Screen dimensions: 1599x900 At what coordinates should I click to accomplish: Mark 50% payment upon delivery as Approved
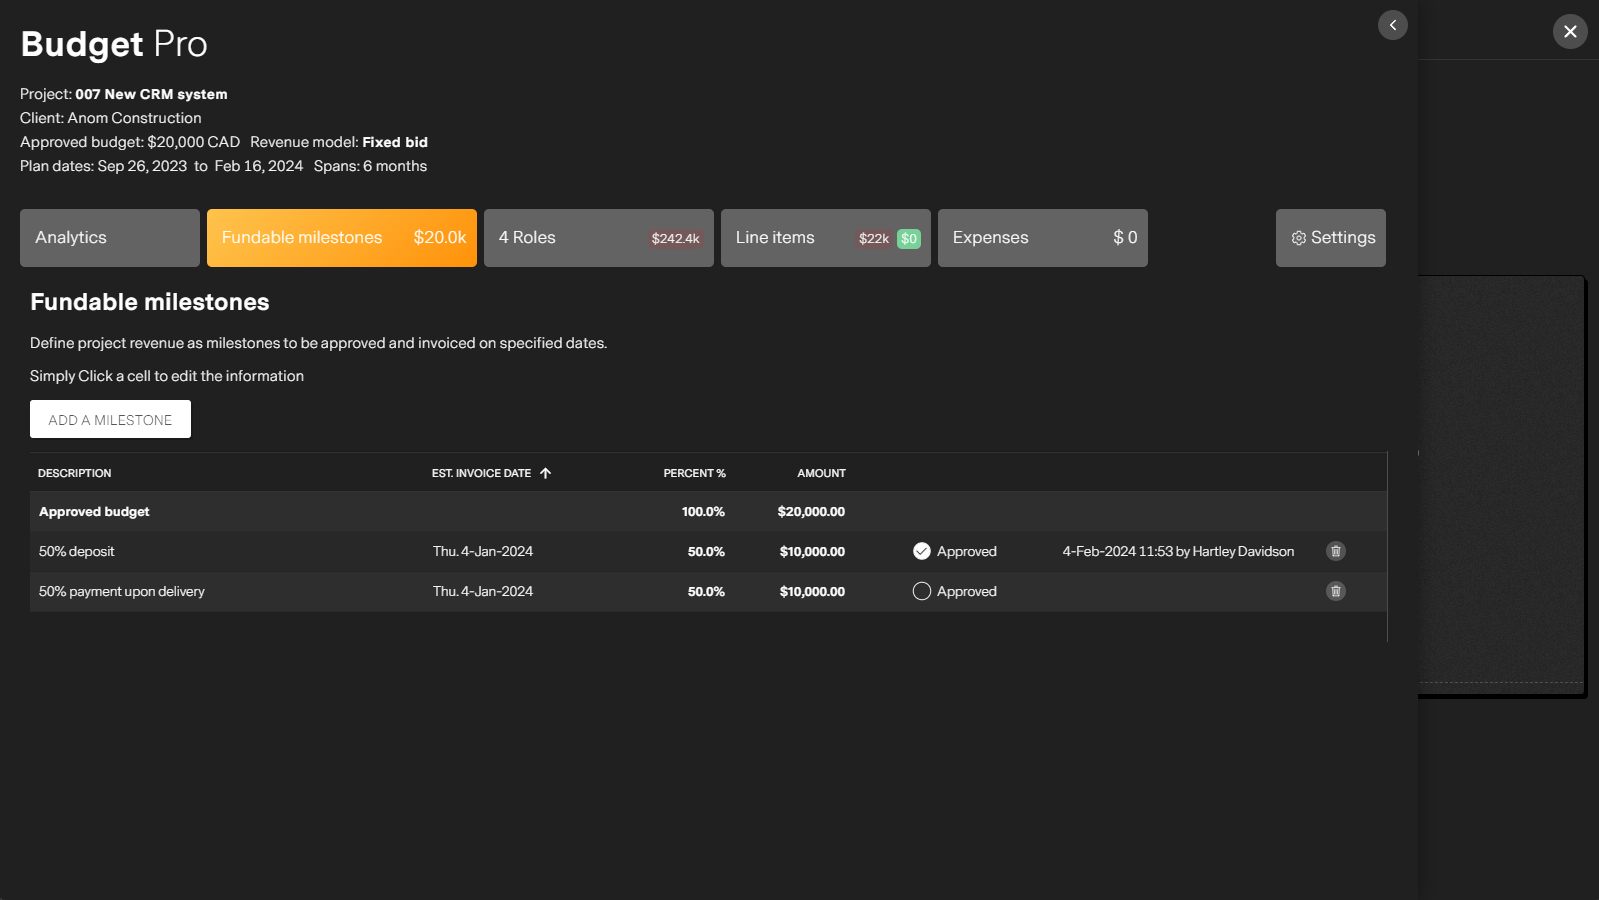[922, 591]
